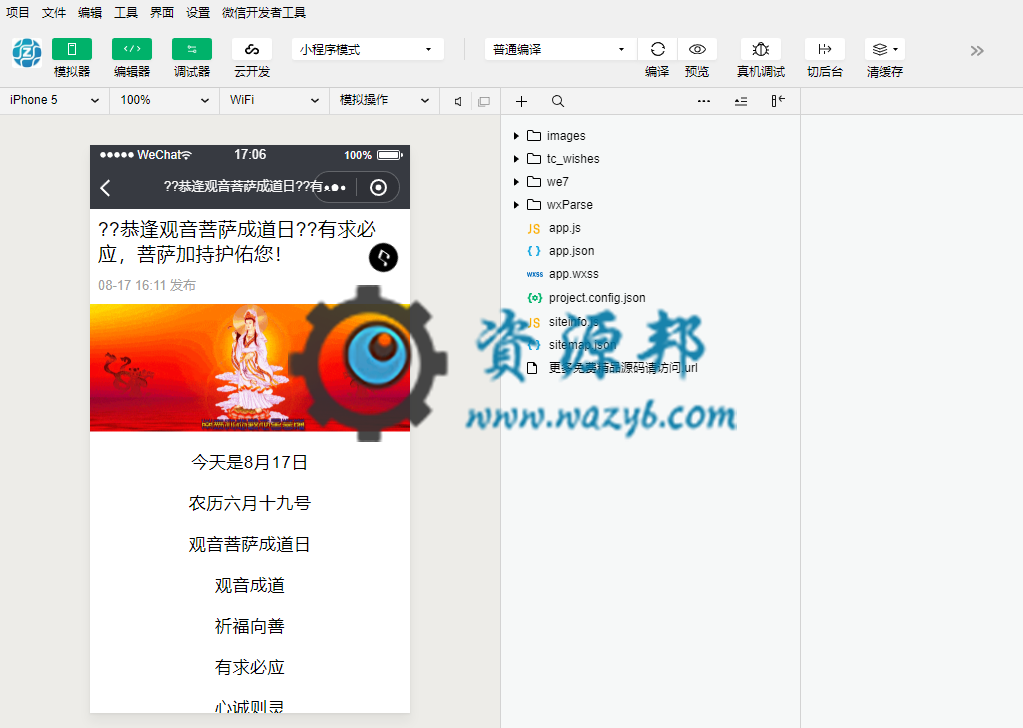The image size is (1023, 728).
Task: Click the 切后台 switch-to-background icon
Action: point(825,49)
